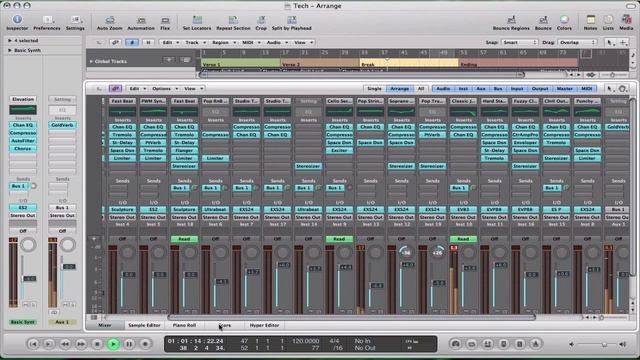The height and width of the screenshot is (360, 640).
Task: Click the transport Play button
Action: click(x=113, y=344)
